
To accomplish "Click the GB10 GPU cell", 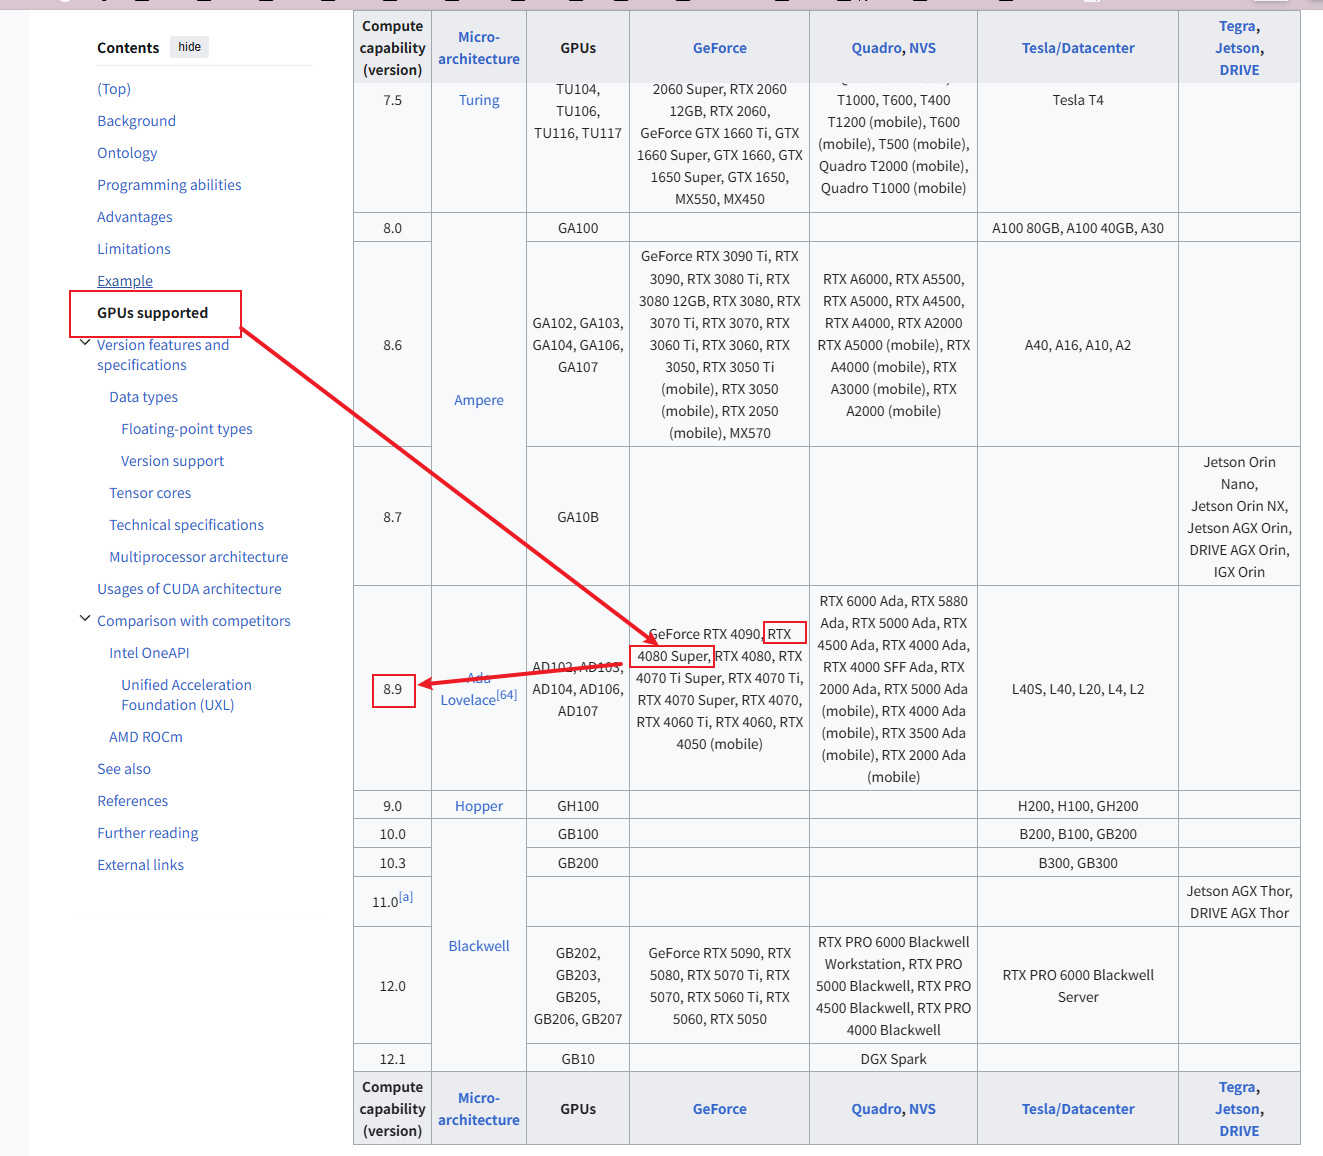I will [578, 1059].
